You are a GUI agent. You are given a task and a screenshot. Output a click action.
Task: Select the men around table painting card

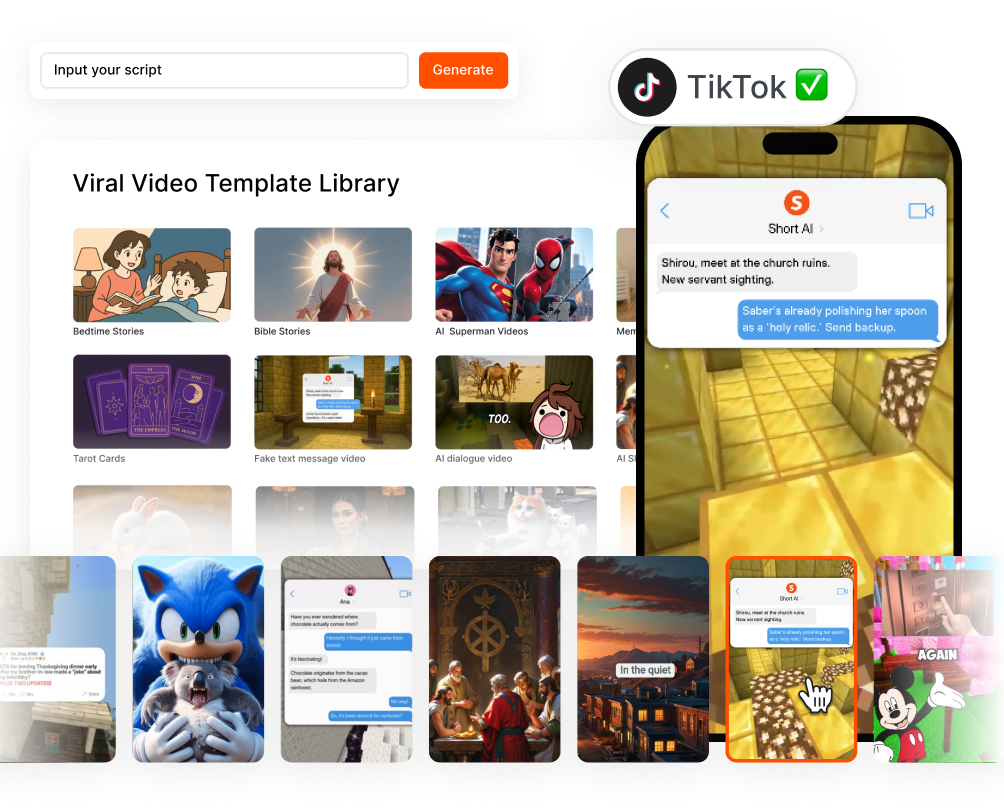click(x=494, y=659)
